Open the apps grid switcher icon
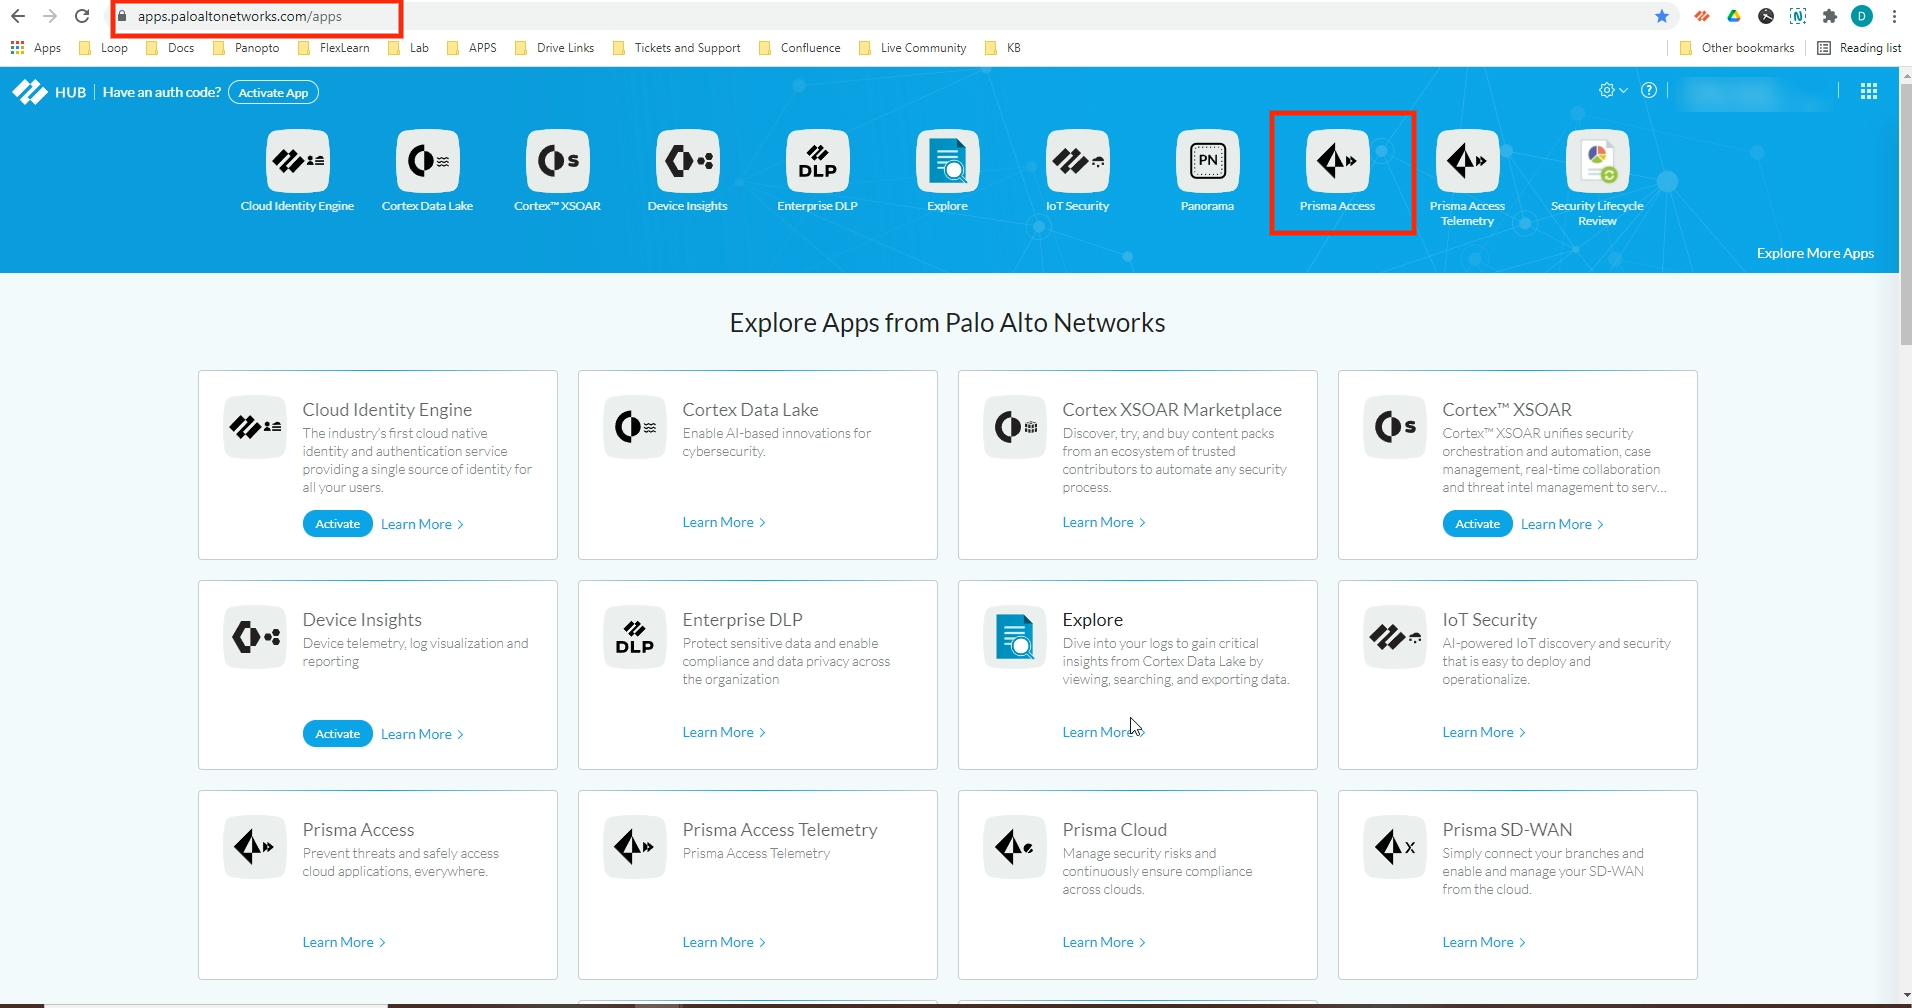This screenshot has height=1008, width=1912. pyautogui.click(x=1868, y=92)
